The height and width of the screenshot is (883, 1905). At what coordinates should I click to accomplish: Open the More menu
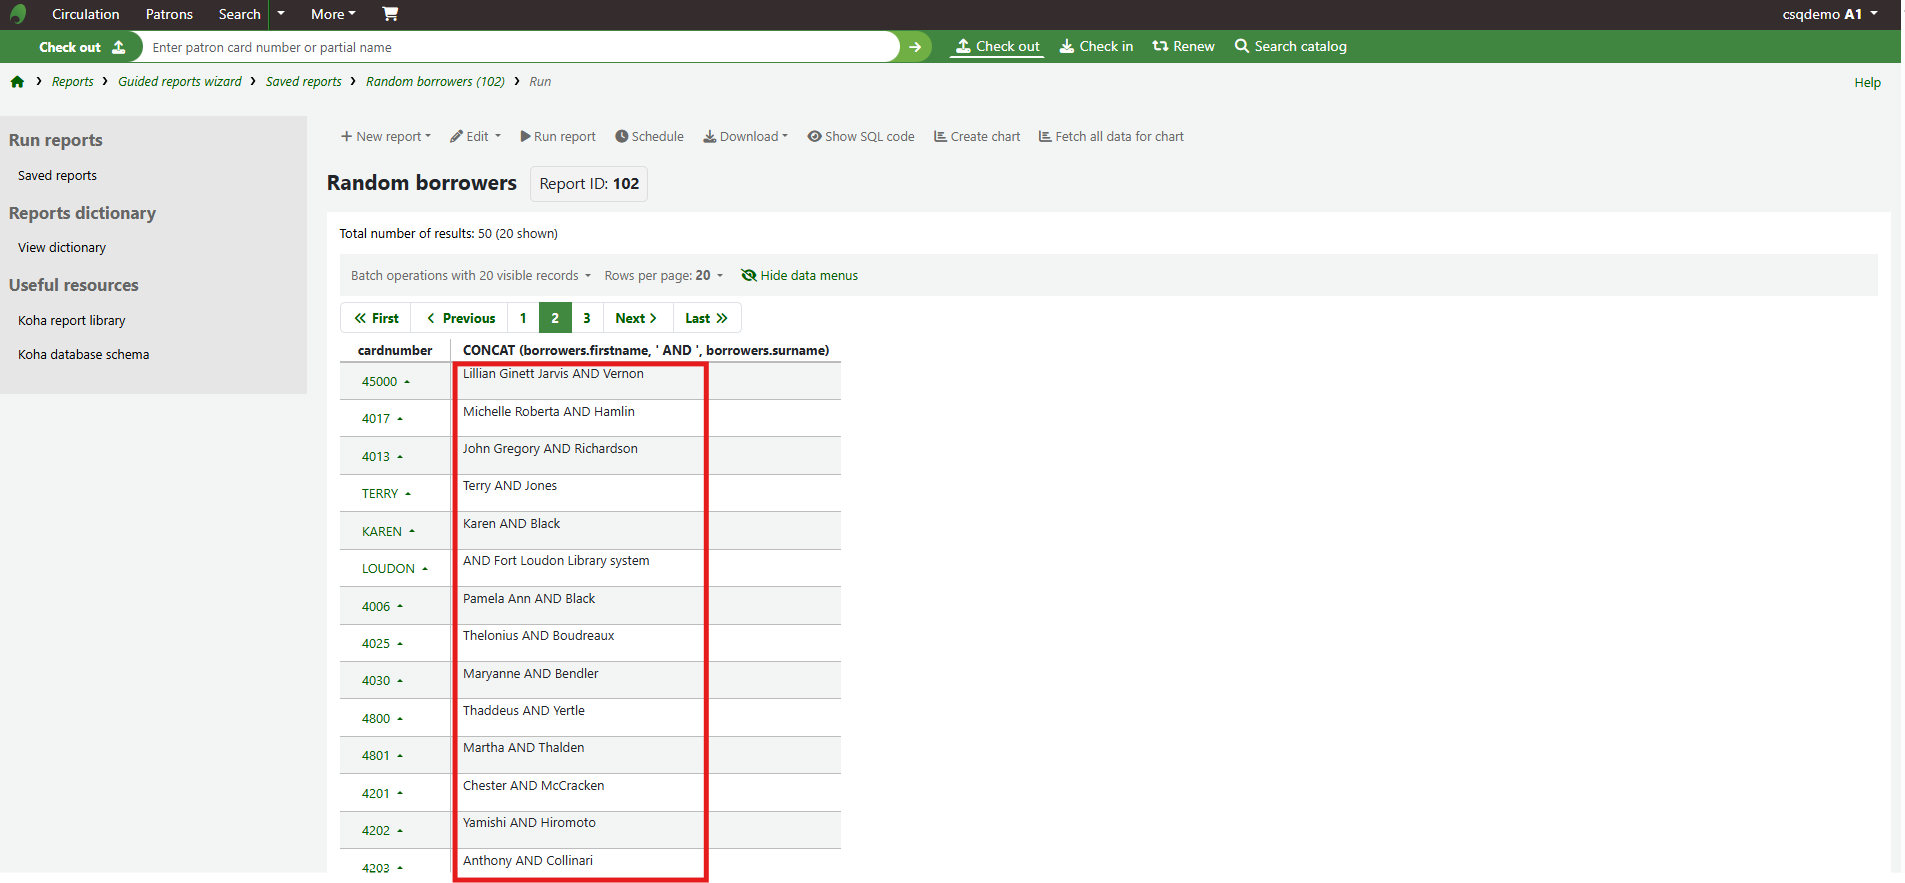click(333, 14)
